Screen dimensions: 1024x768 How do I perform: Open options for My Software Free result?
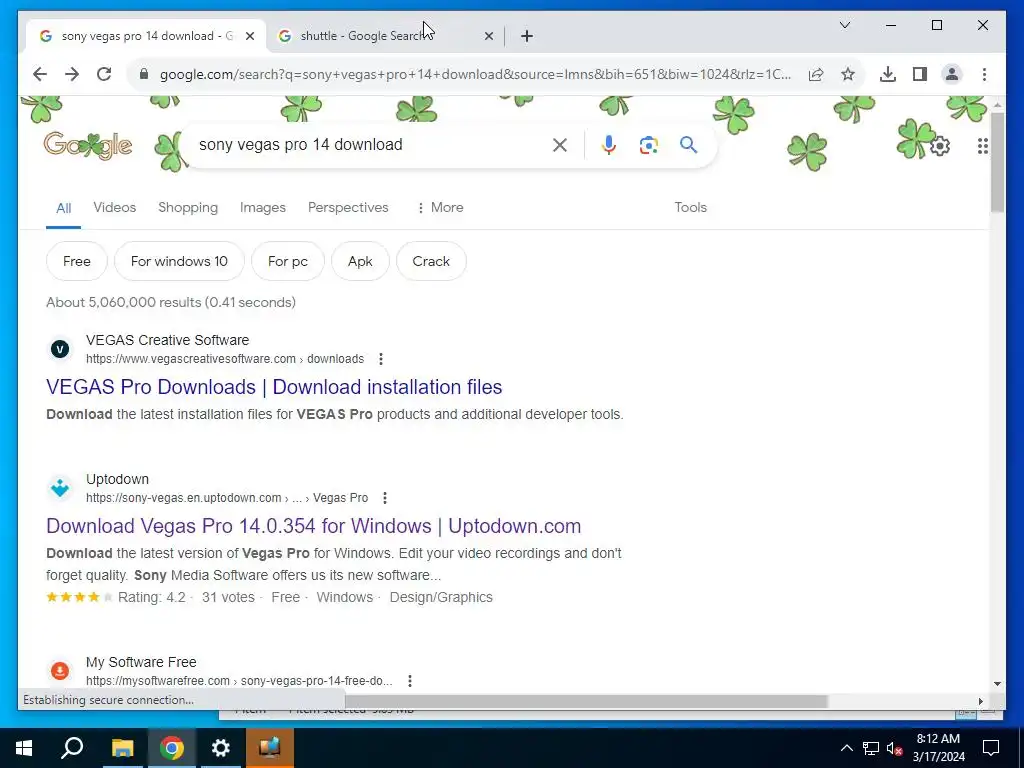(x=409, y=680)
